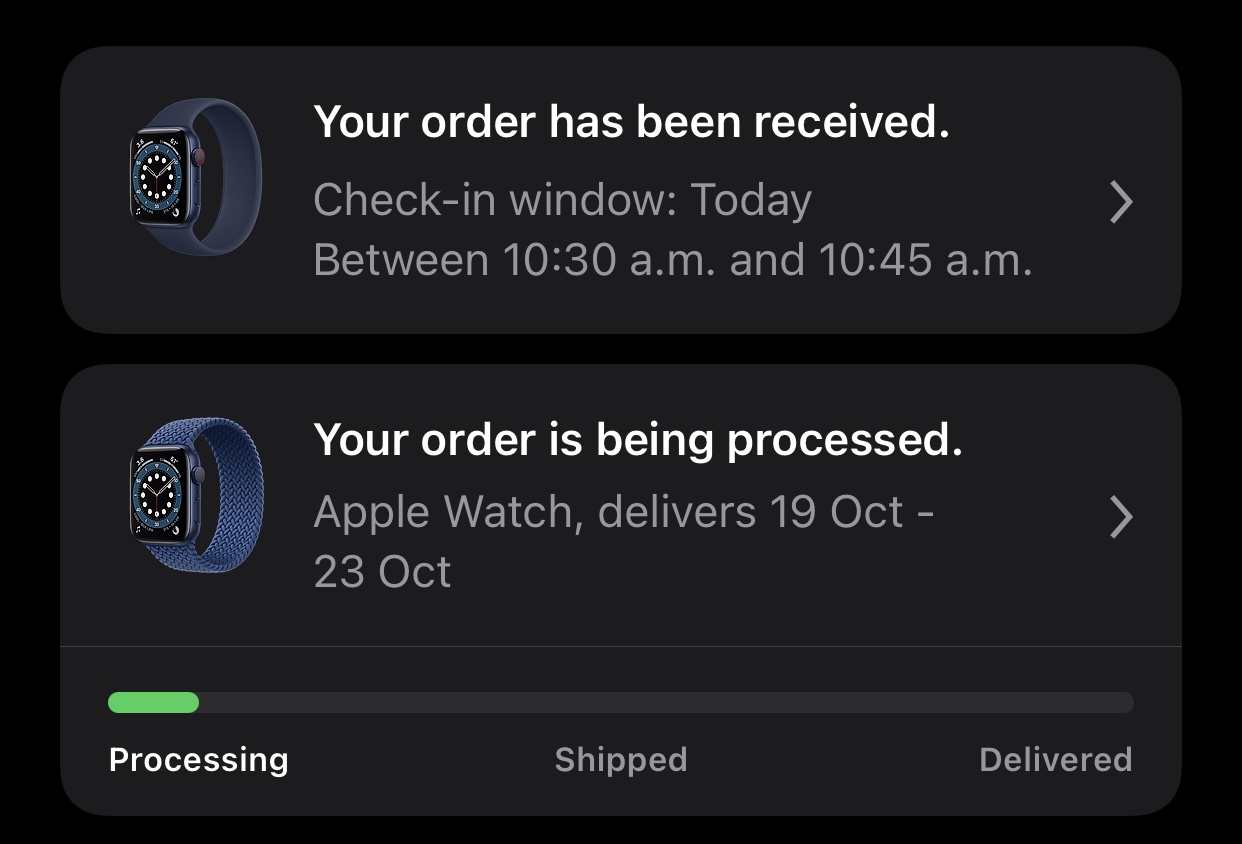
Task: Open the solo loop Apple Watch image
Action: click(196, 178)
